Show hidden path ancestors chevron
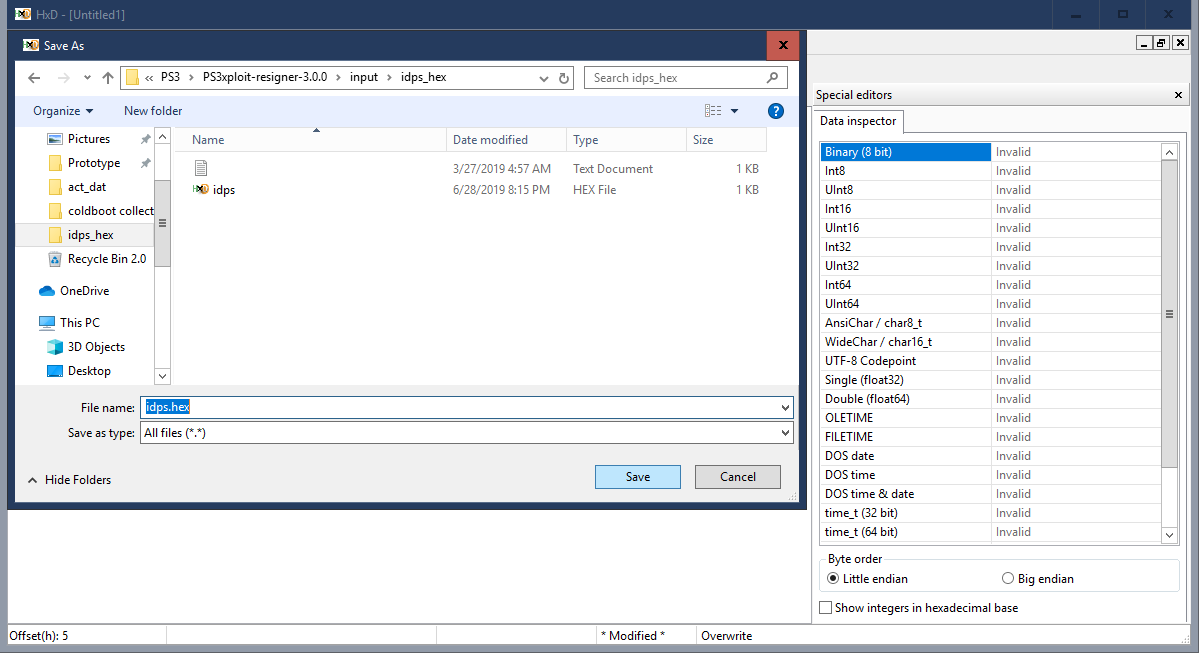1200x654 pixels. point(149,78)
